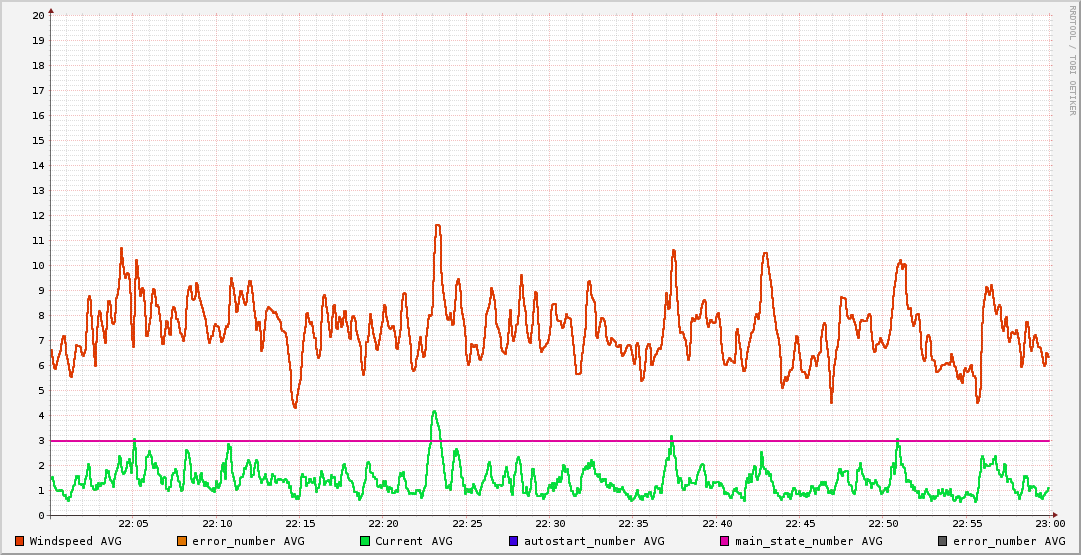The image size is (1081, 555).
Task: Click the Windspeed AVG legend label
Action: (x=75, y=541)
